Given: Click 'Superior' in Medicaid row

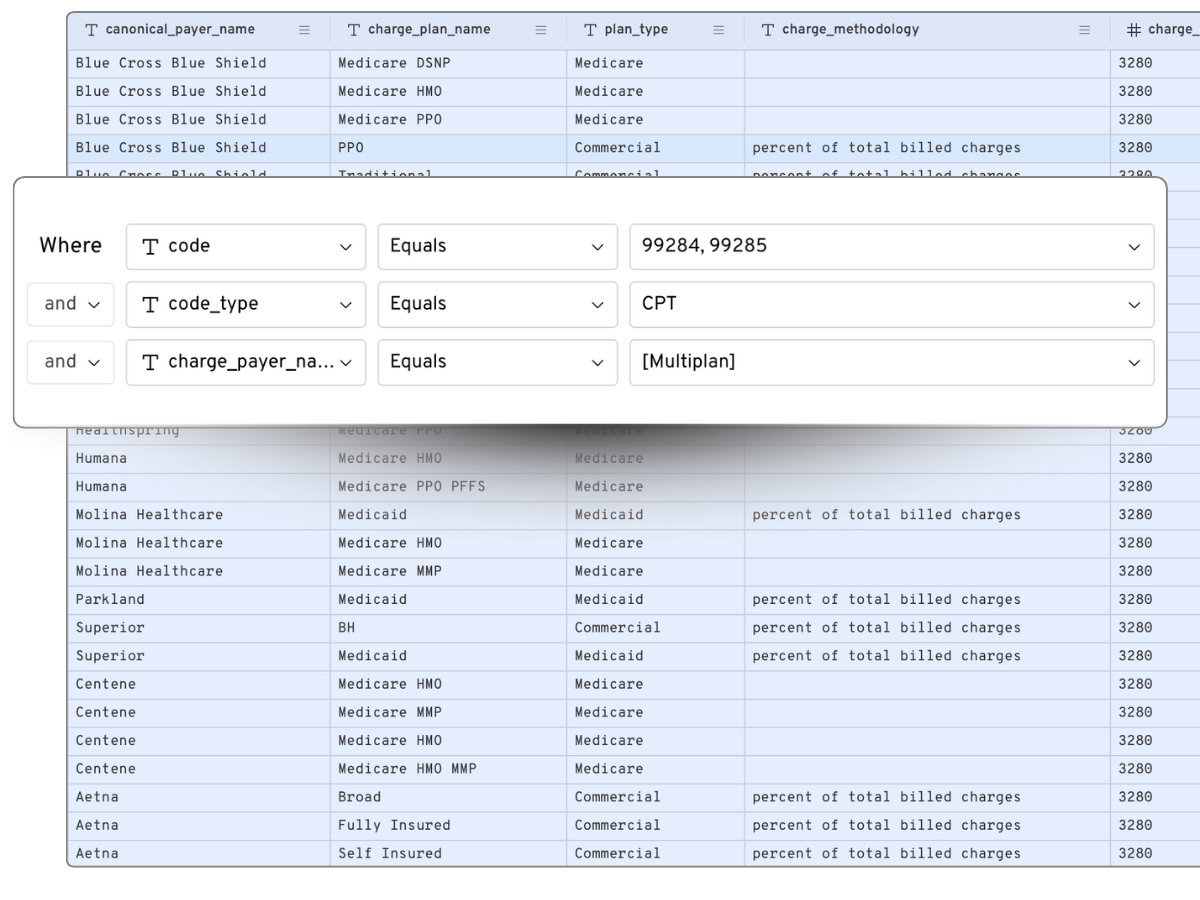Looking at the screenshot, I should coord(198,656).
